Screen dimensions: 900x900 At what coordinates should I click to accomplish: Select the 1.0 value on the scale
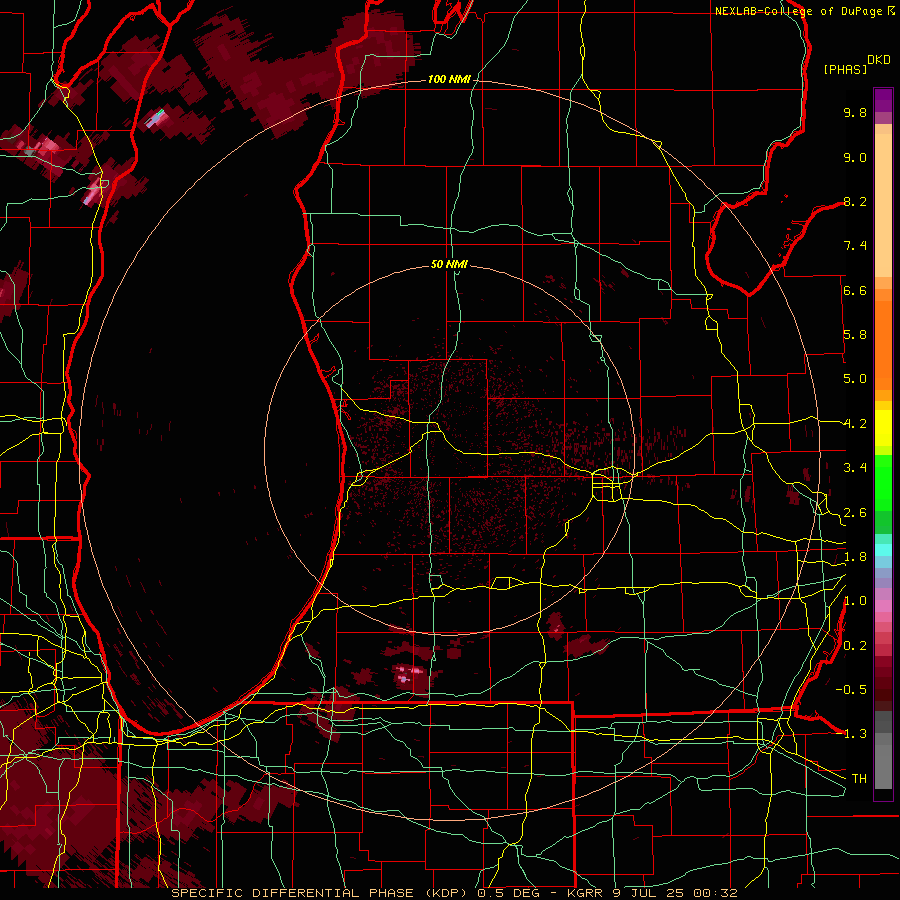click(855, 601)
